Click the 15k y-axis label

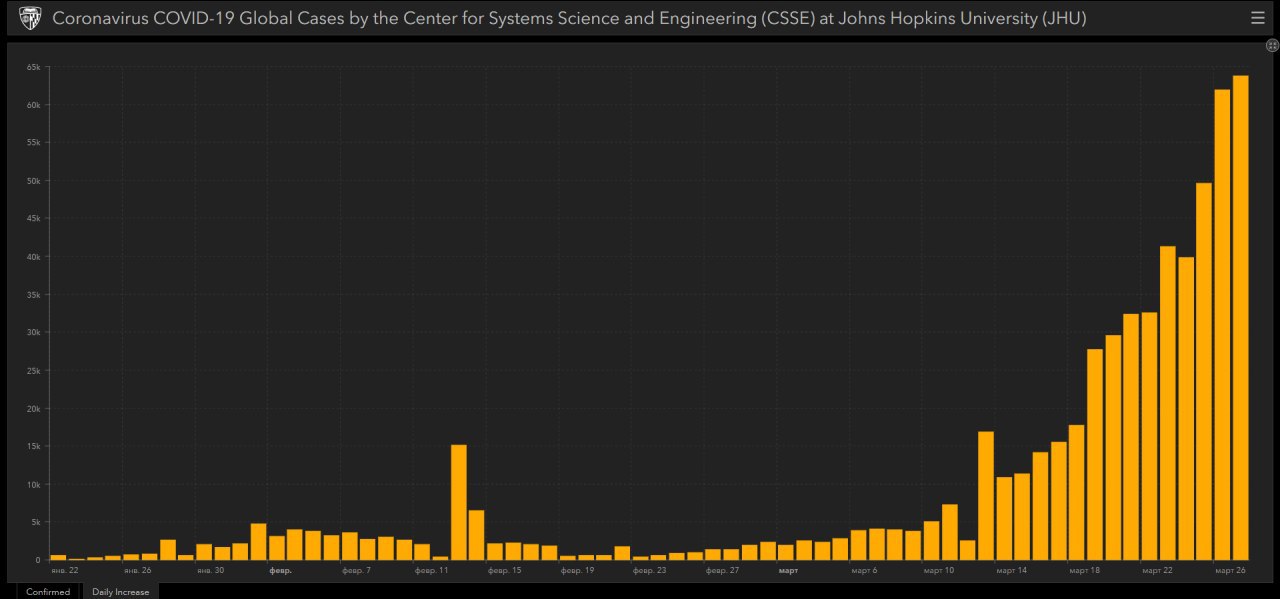pos(33,446)
